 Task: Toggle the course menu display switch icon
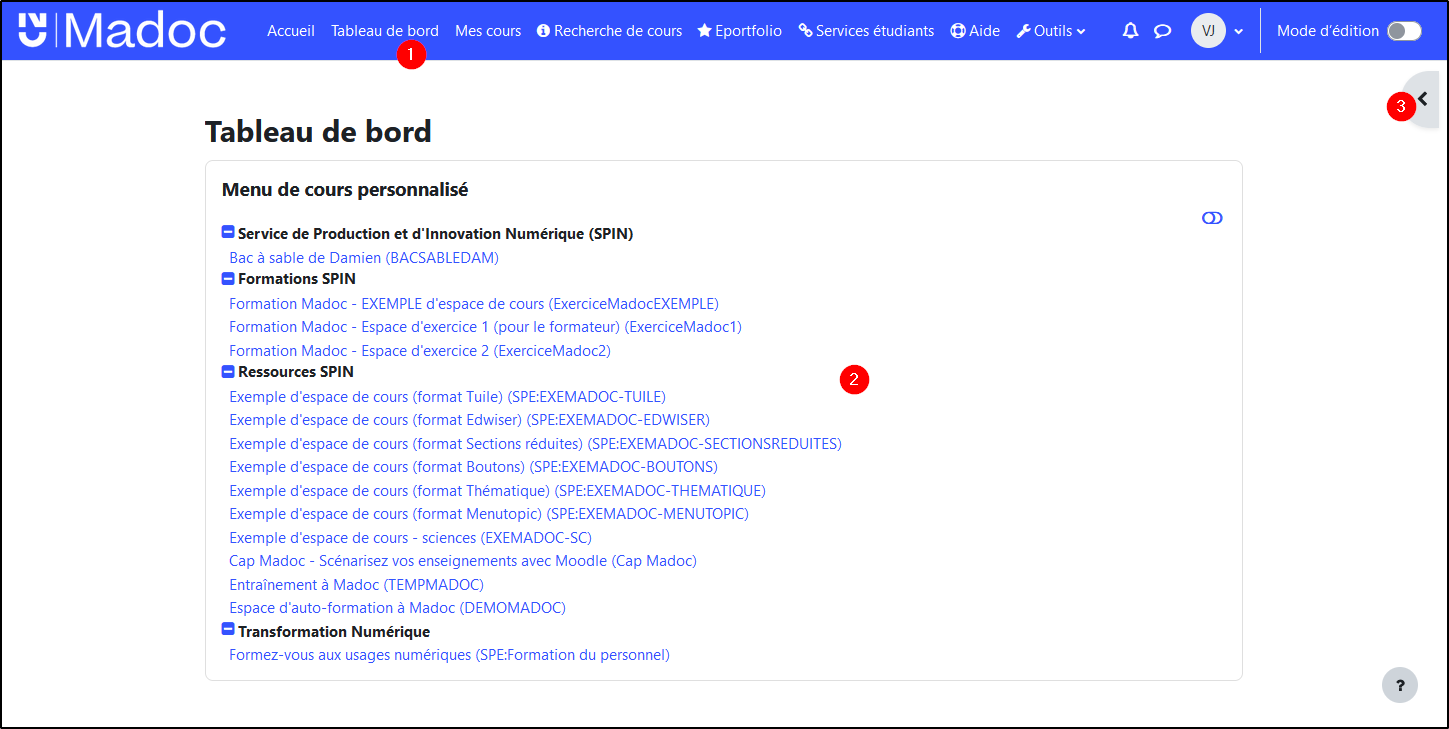point(1212,218)
